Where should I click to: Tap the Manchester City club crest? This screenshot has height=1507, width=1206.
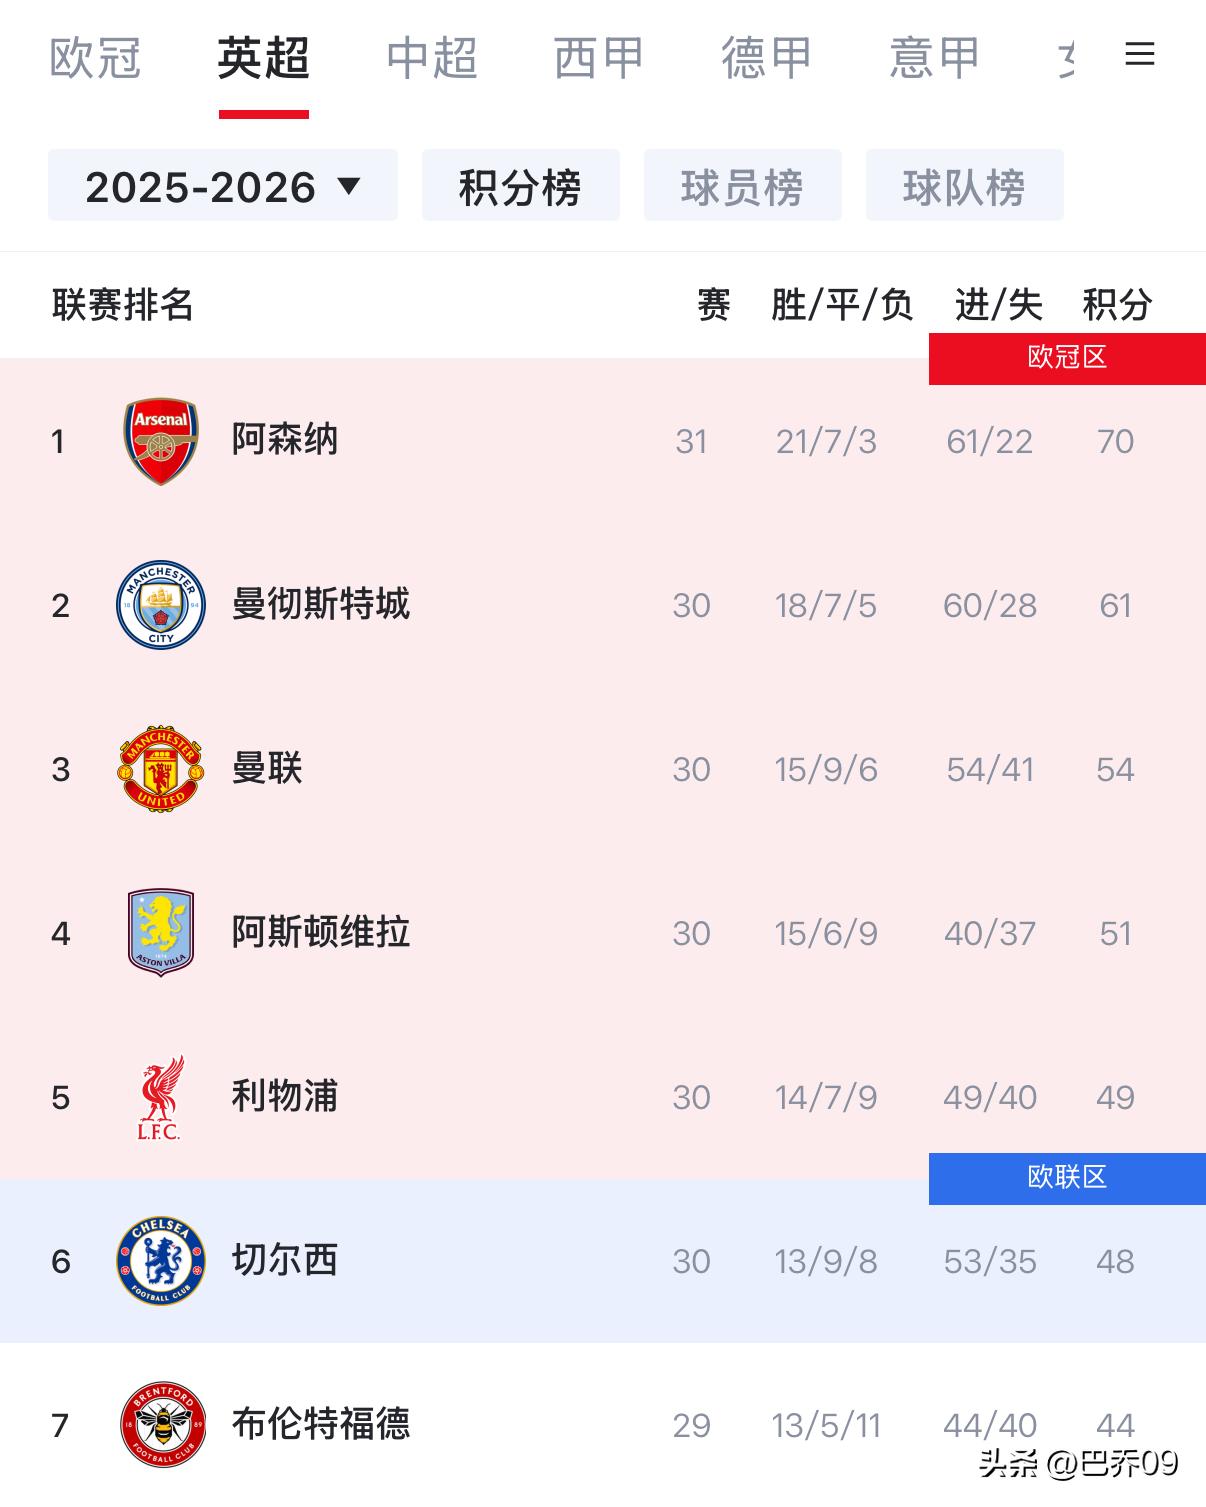[161, 605]
